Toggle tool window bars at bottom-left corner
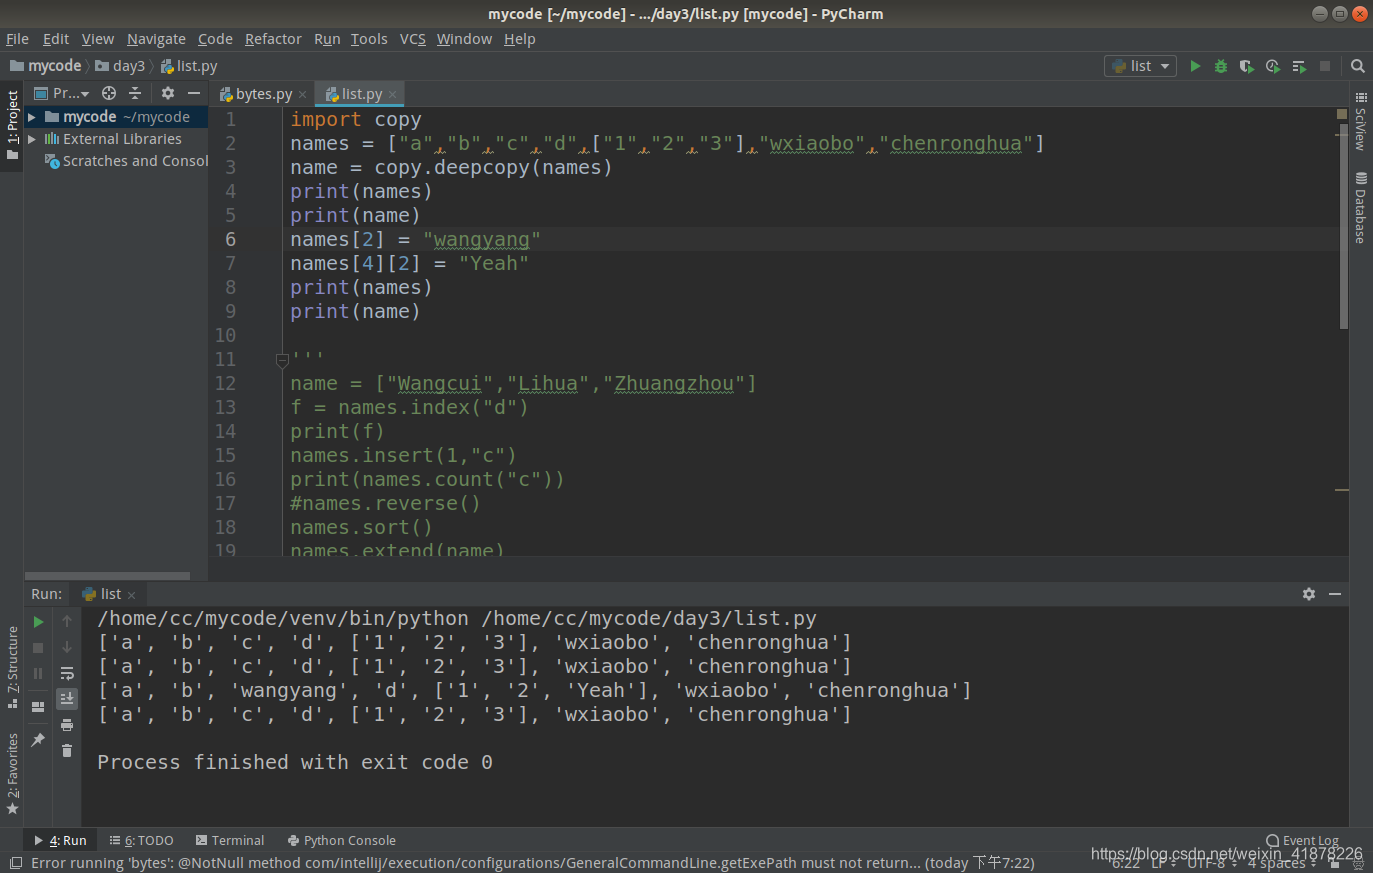1373x873 pixels. 14,863
